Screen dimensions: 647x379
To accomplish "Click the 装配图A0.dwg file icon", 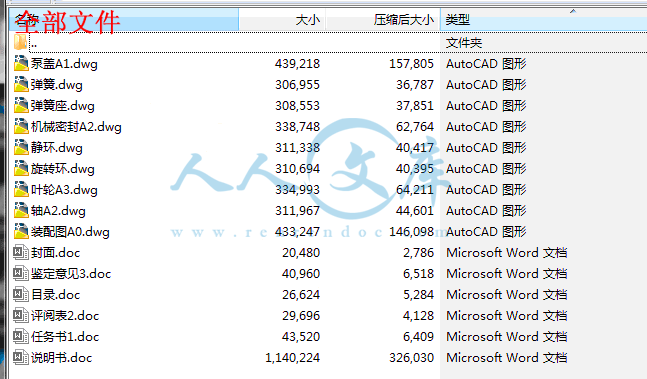I will click(21, 232).
